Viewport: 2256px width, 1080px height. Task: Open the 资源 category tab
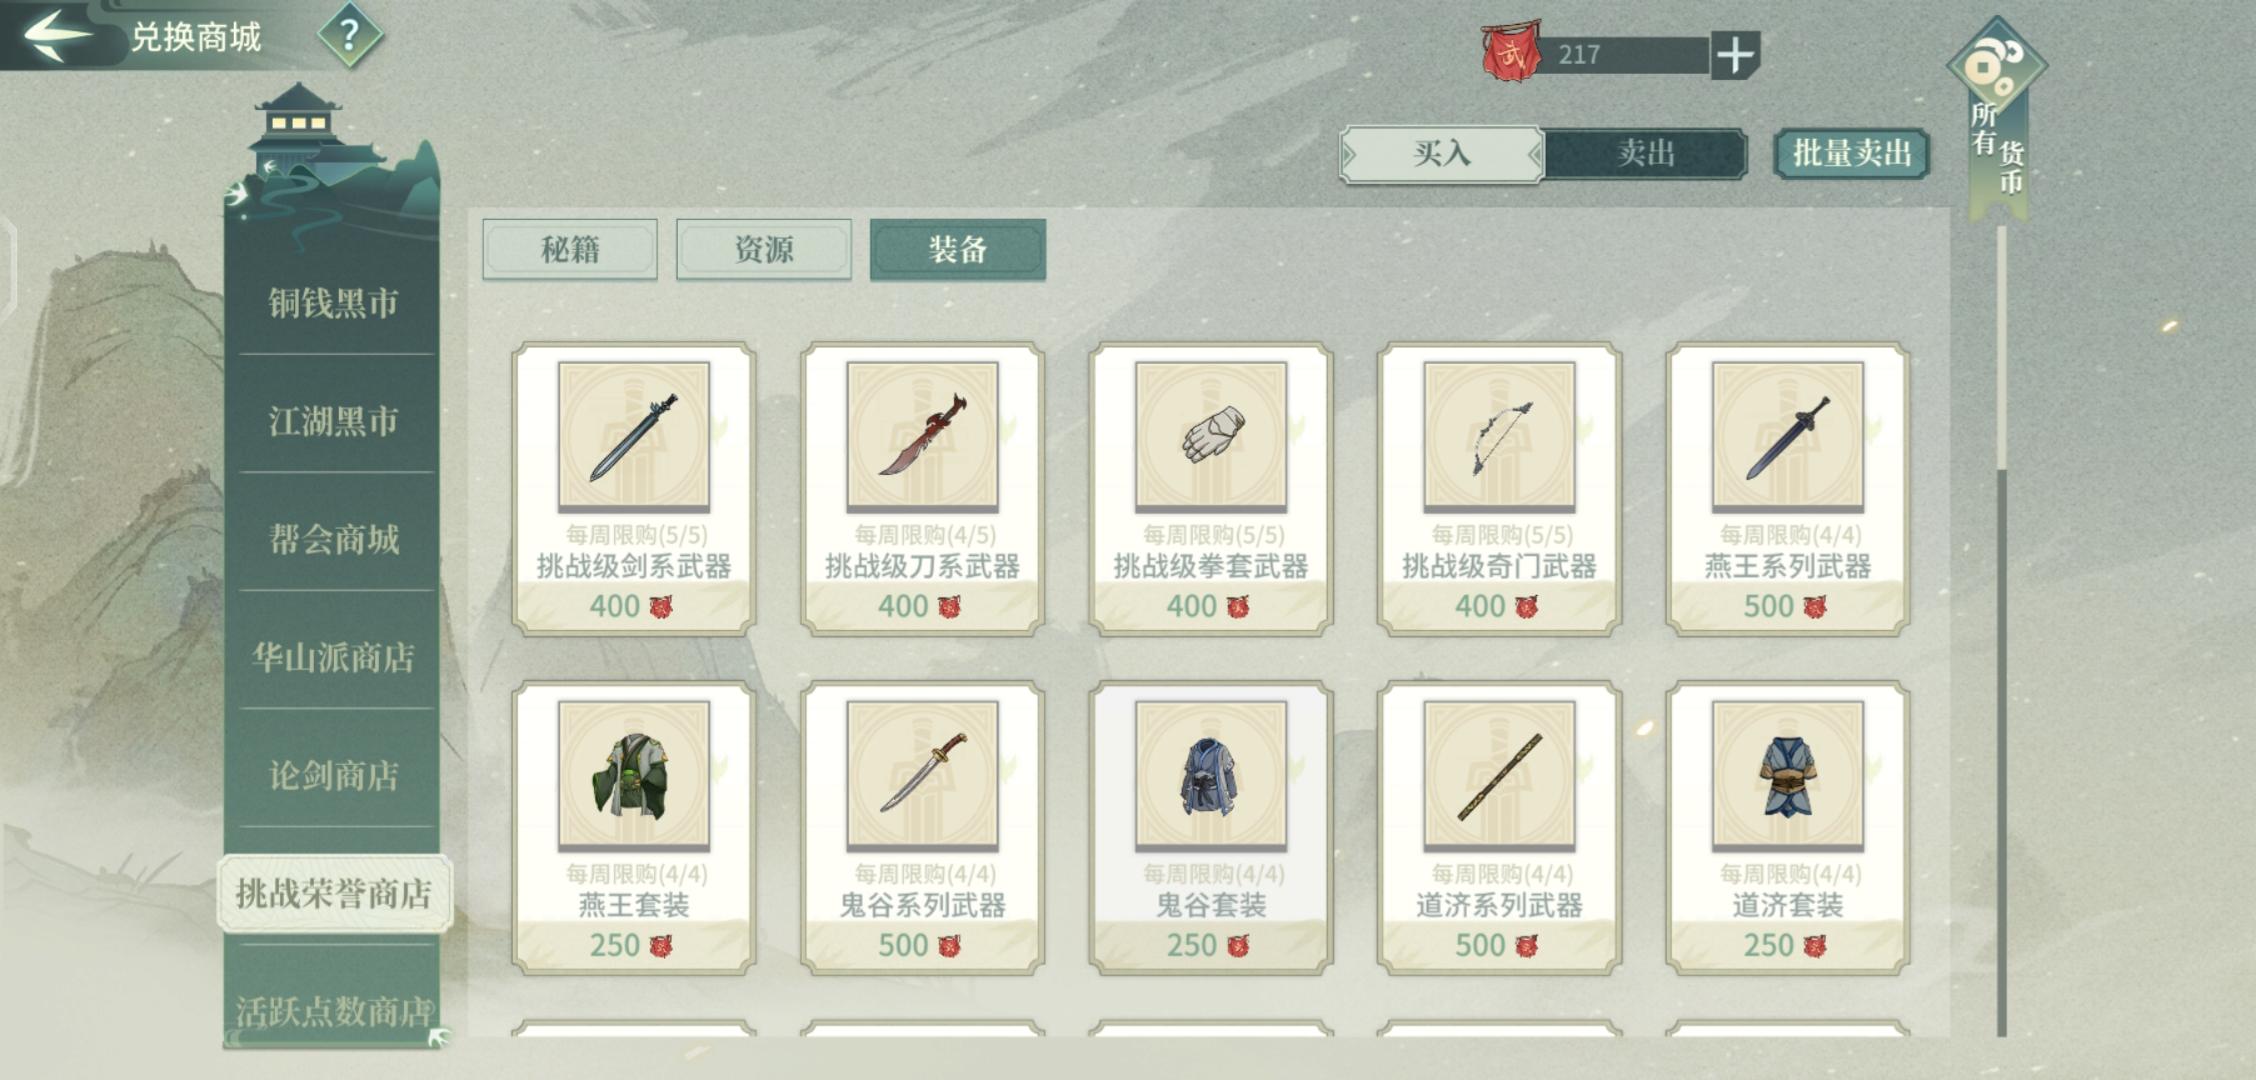point(764,249)
